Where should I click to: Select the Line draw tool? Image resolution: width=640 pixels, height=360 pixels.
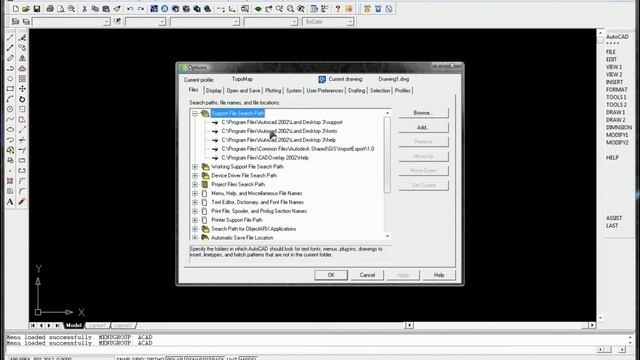(x=10, y=38)
